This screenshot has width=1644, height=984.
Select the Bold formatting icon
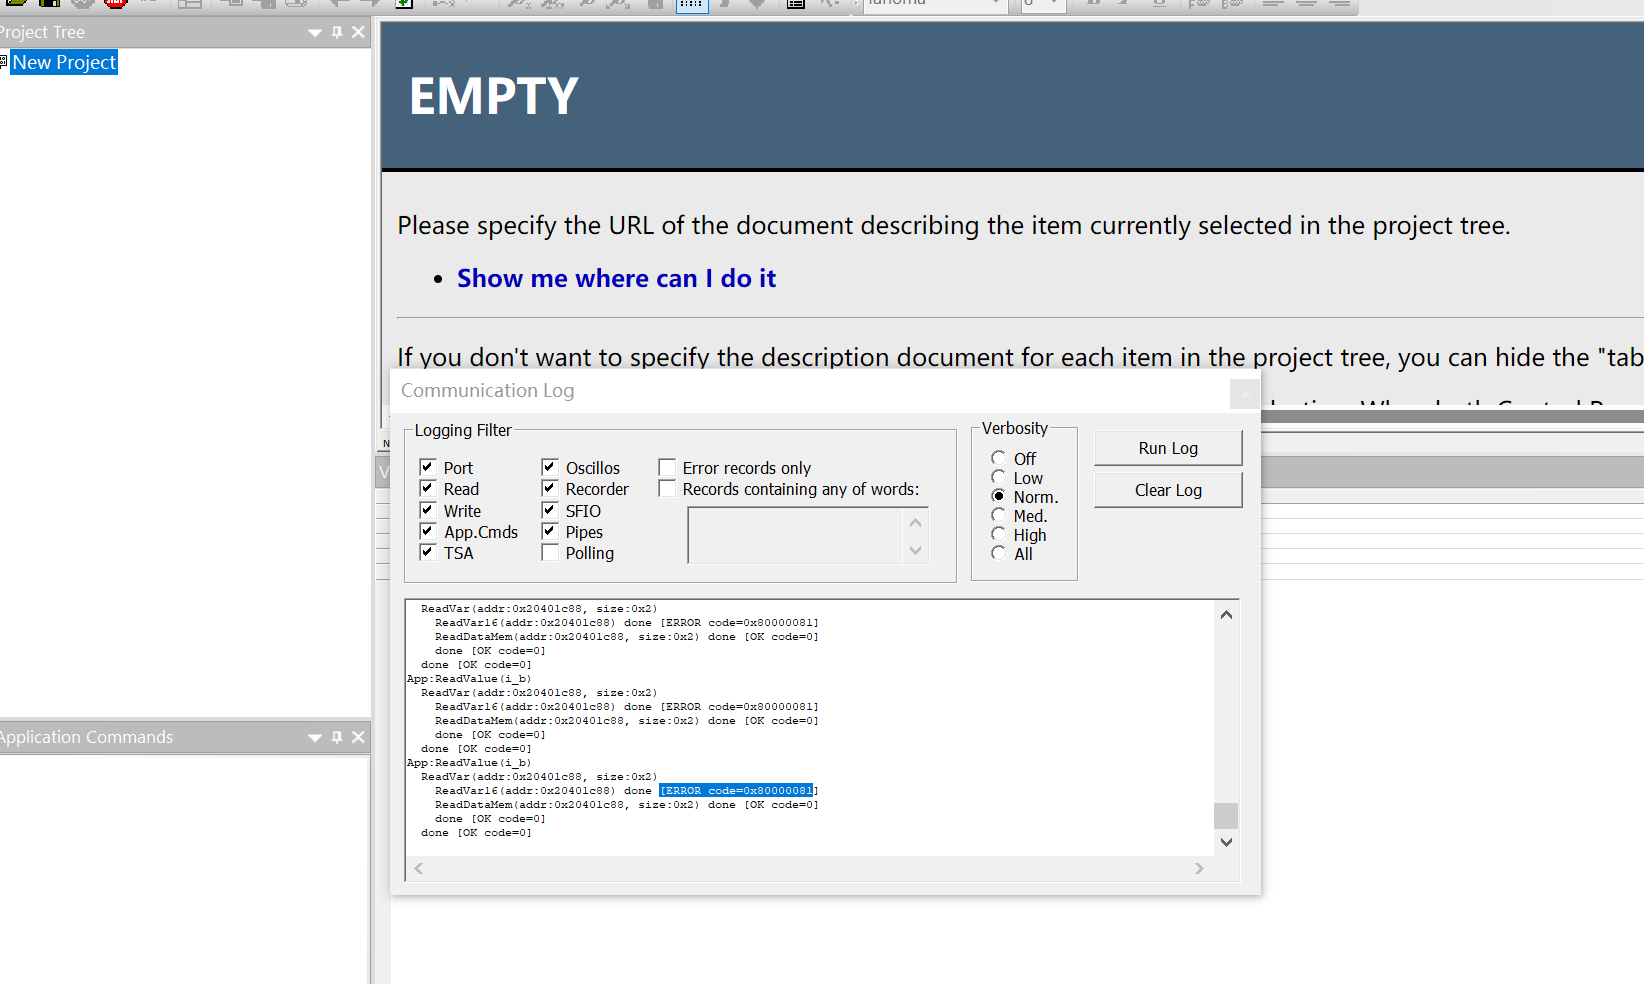pyautogui.click(x=1095, y=5)
